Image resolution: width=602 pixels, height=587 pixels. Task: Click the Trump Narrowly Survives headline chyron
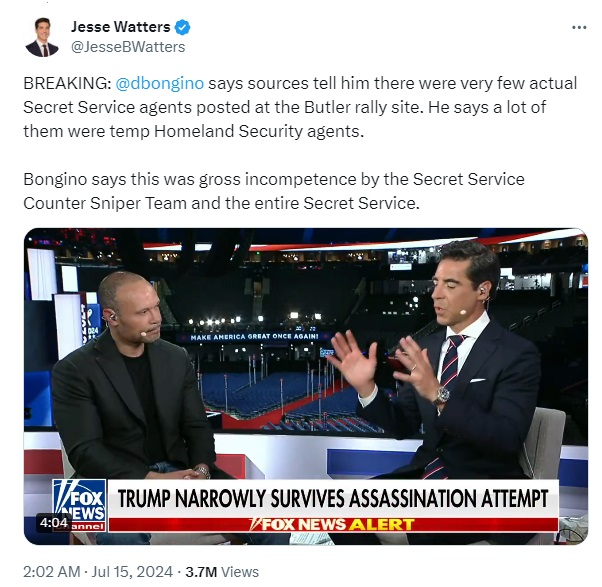pos(333,498)
